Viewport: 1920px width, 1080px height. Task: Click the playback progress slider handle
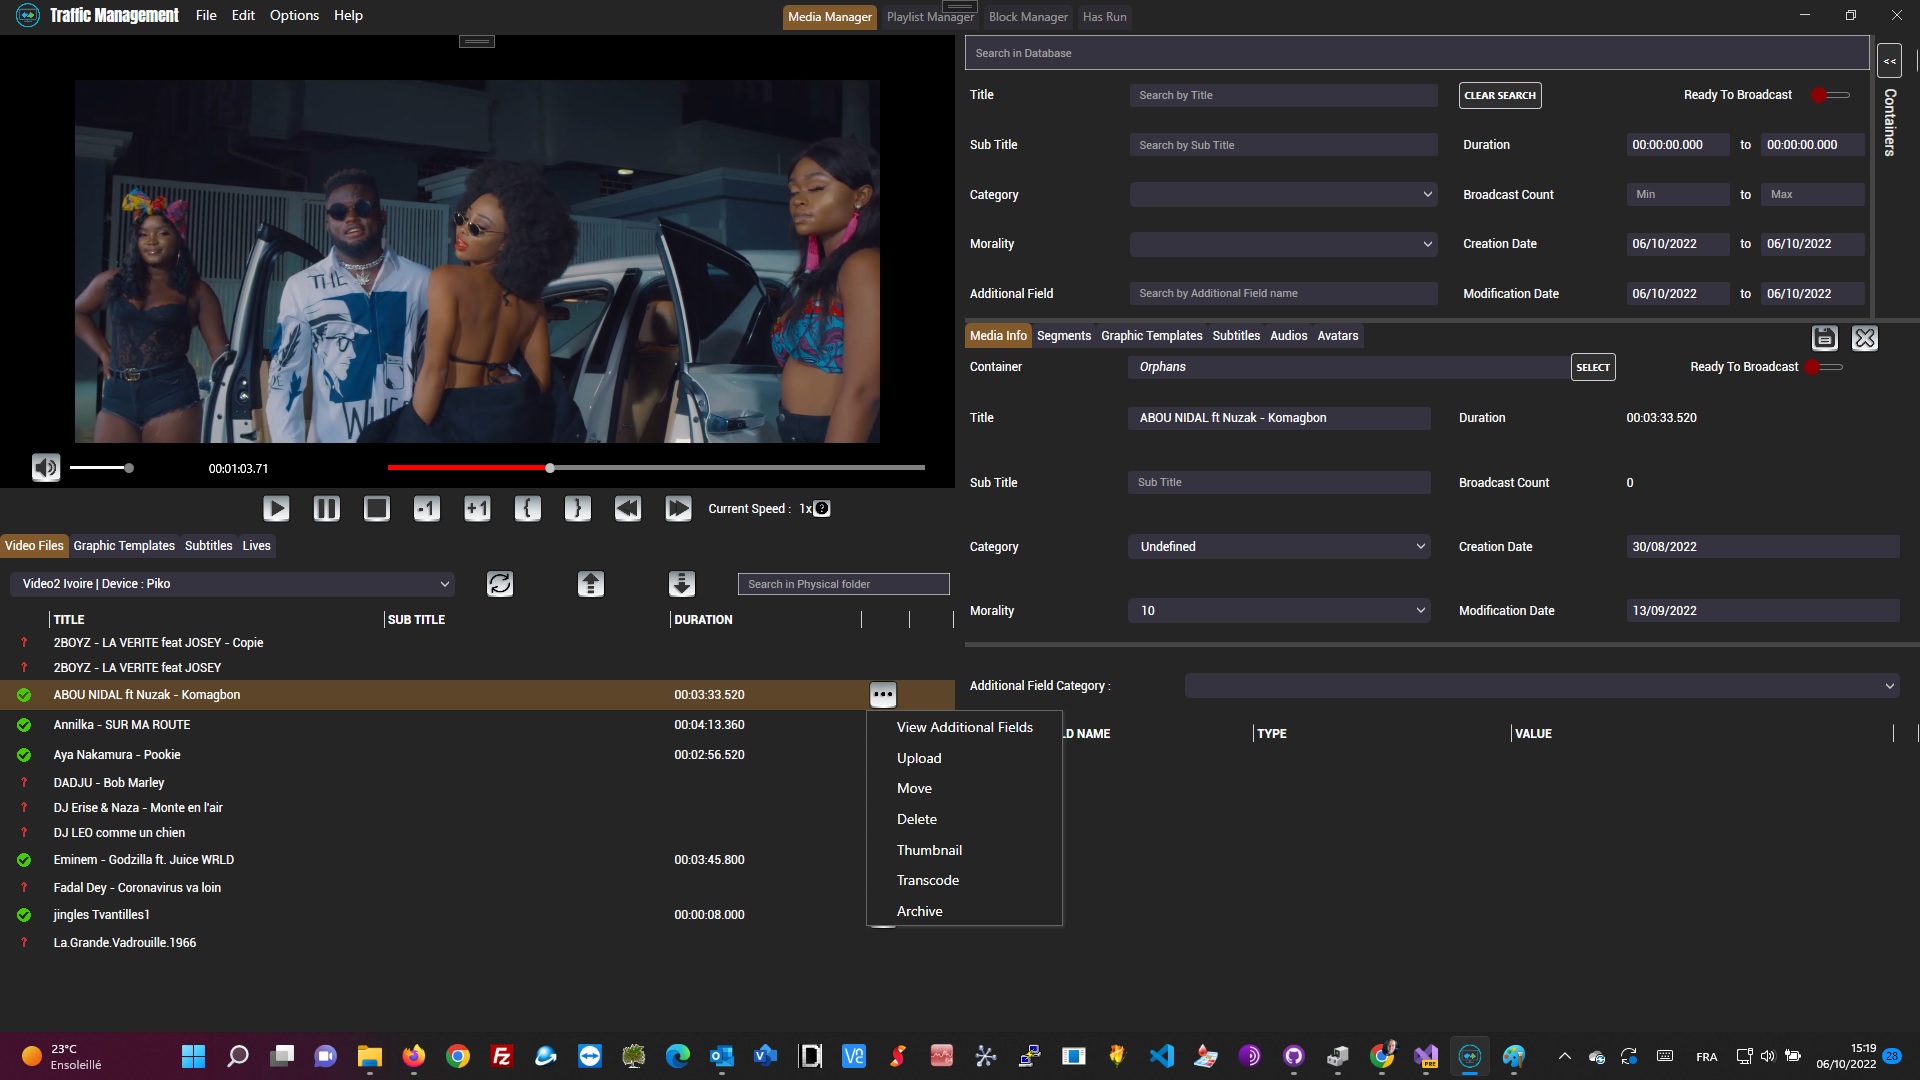click(549, 468)
